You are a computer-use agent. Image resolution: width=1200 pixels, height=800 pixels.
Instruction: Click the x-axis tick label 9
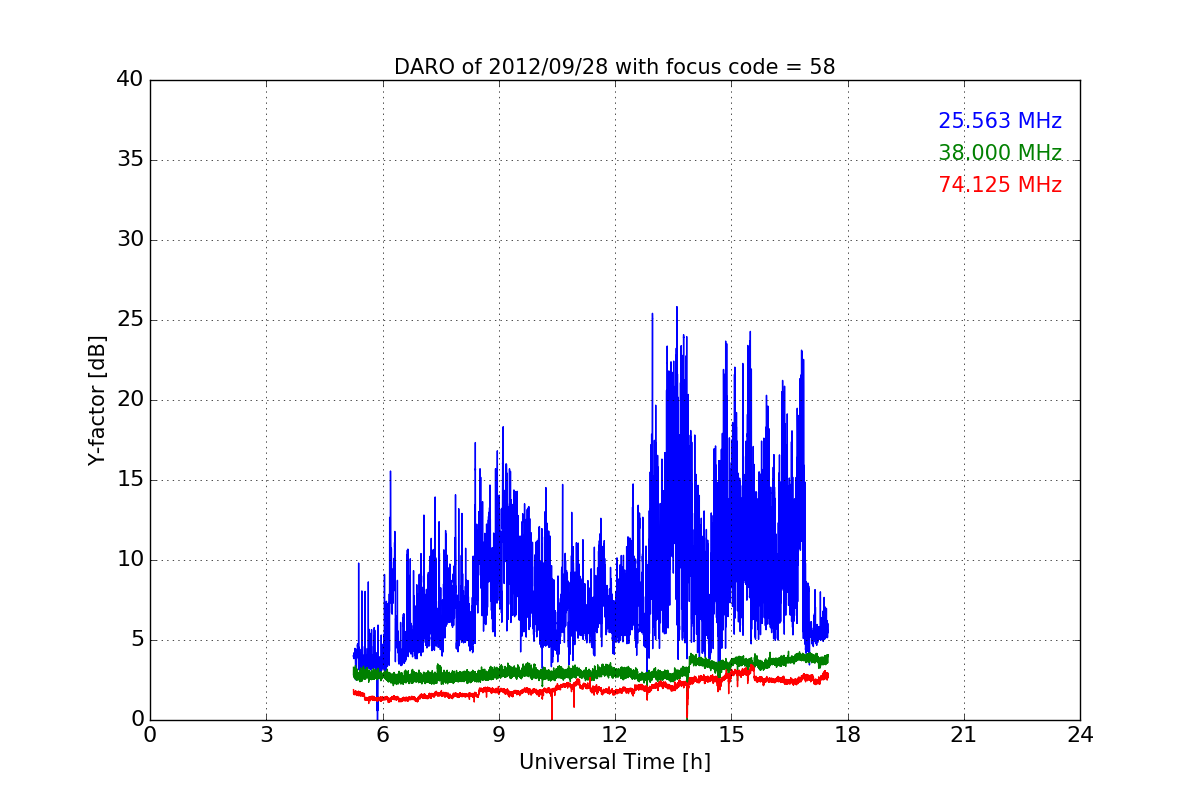point(498,734)
